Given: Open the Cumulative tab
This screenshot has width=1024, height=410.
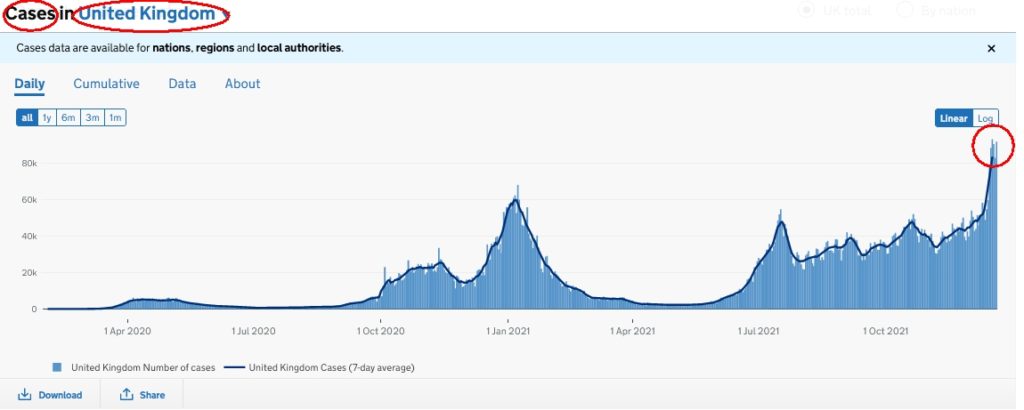Looking at the screenshot, I should [x=106, y=84].
